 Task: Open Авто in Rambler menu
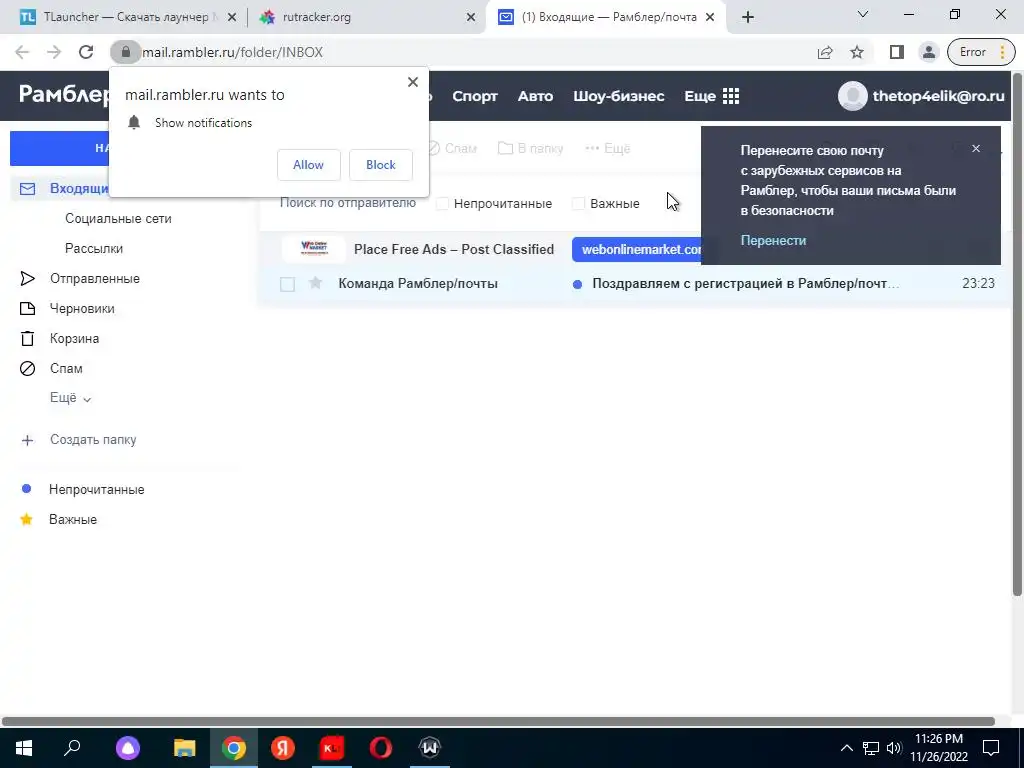point(536,96)
